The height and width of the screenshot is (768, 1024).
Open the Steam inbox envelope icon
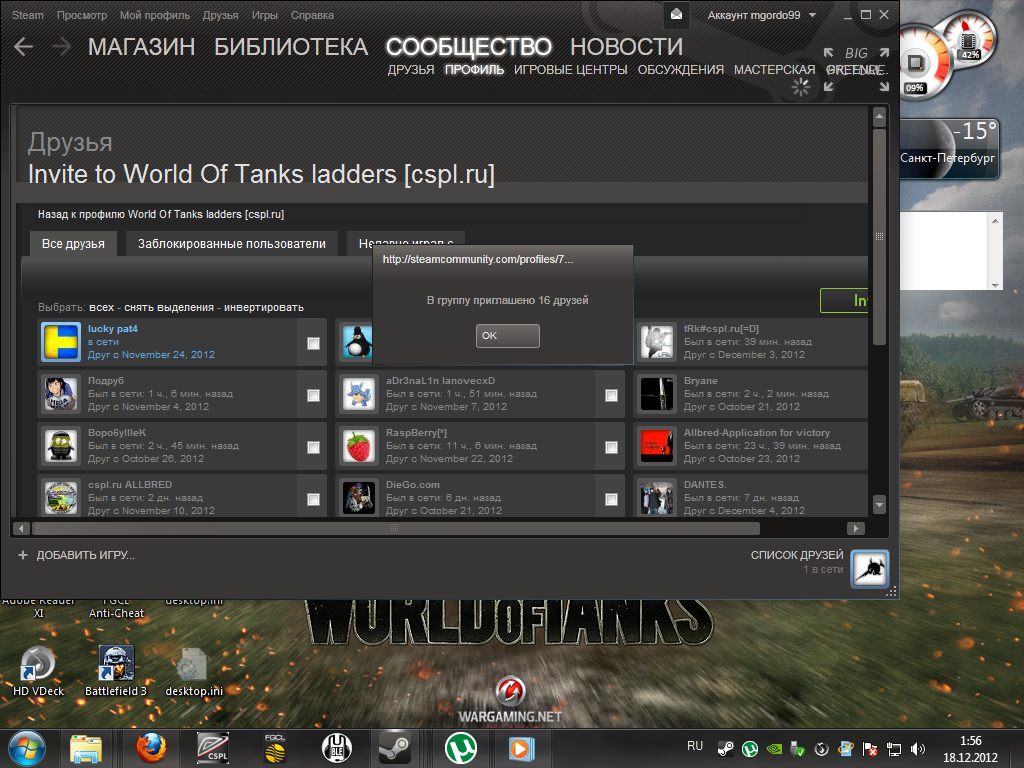pyautogui.click(x=678, y=15)
